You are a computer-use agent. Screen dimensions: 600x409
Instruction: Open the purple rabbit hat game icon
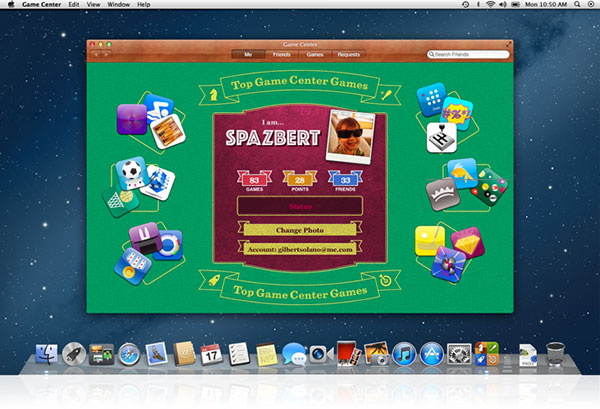point(145,238)
